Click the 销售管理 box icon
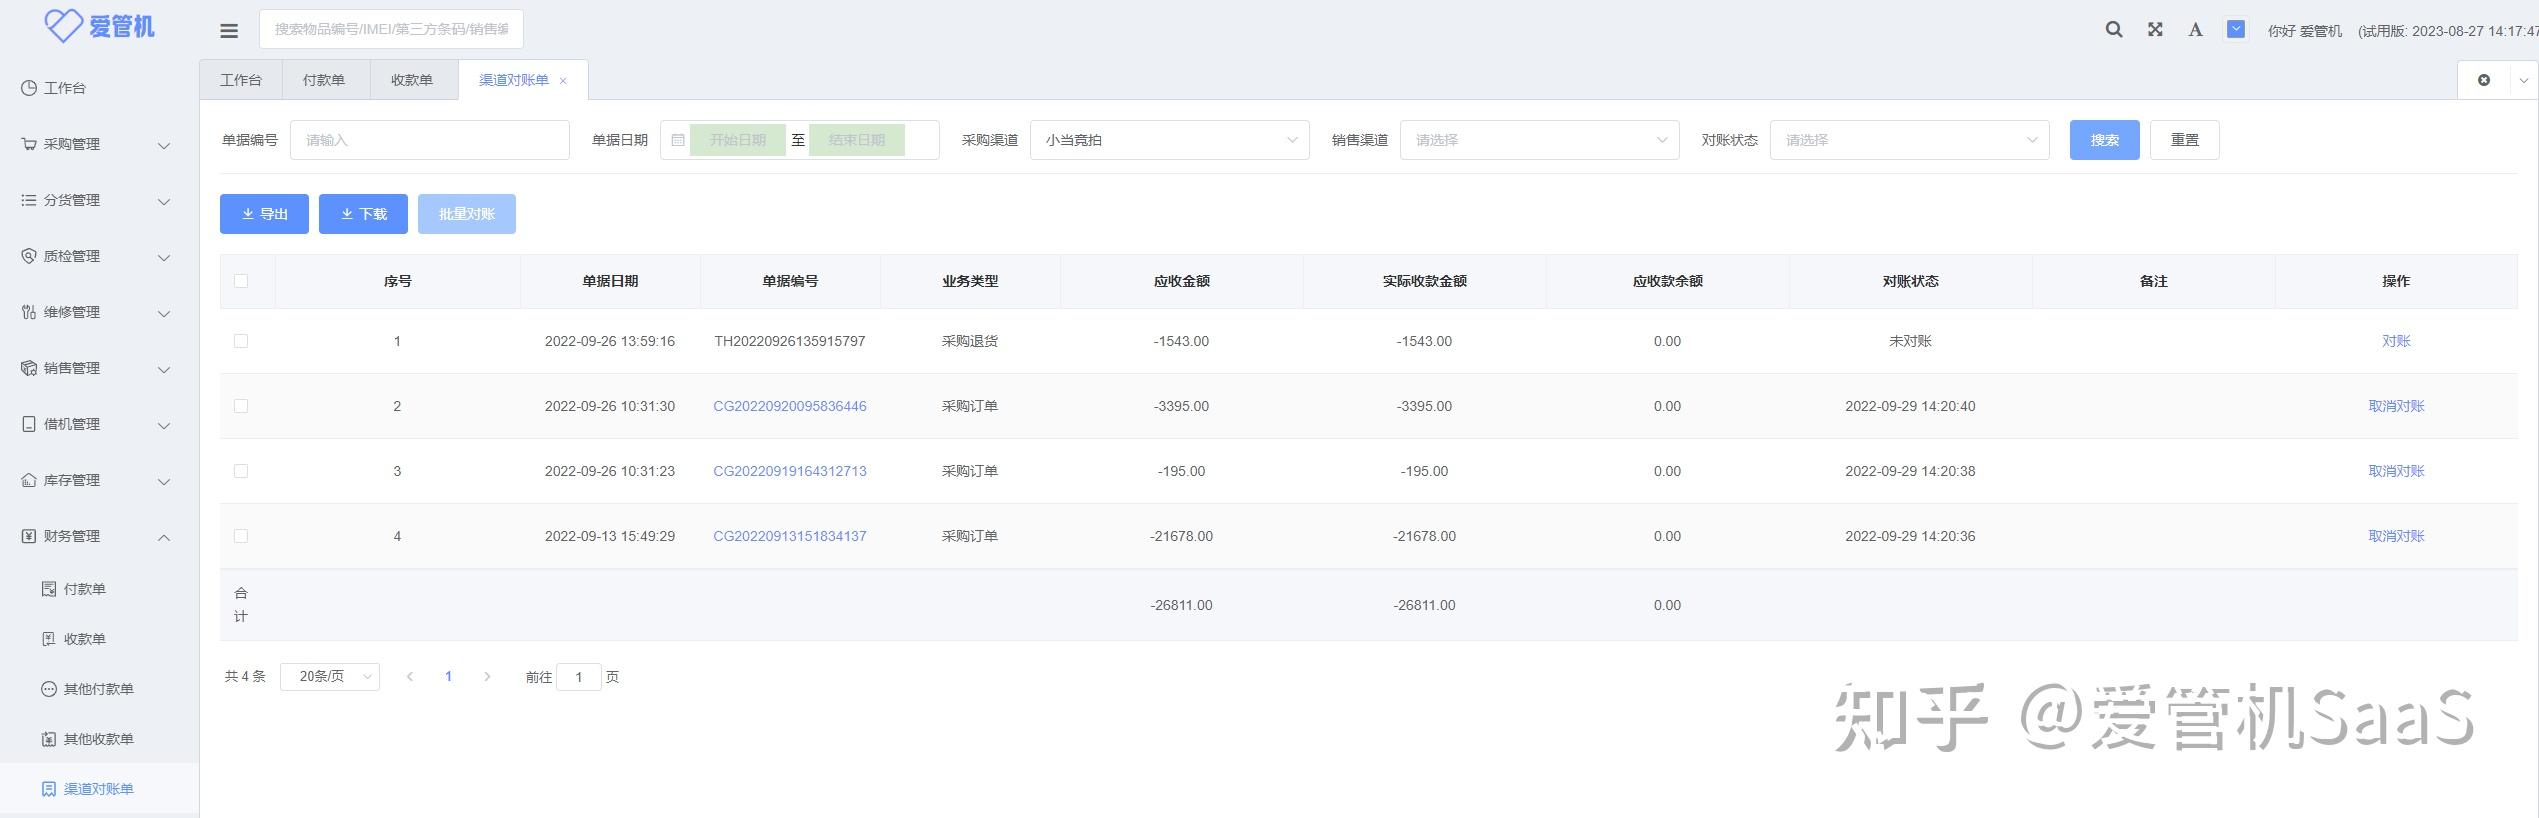Viewport: 2539px width, 818px height. pos(29,368)
